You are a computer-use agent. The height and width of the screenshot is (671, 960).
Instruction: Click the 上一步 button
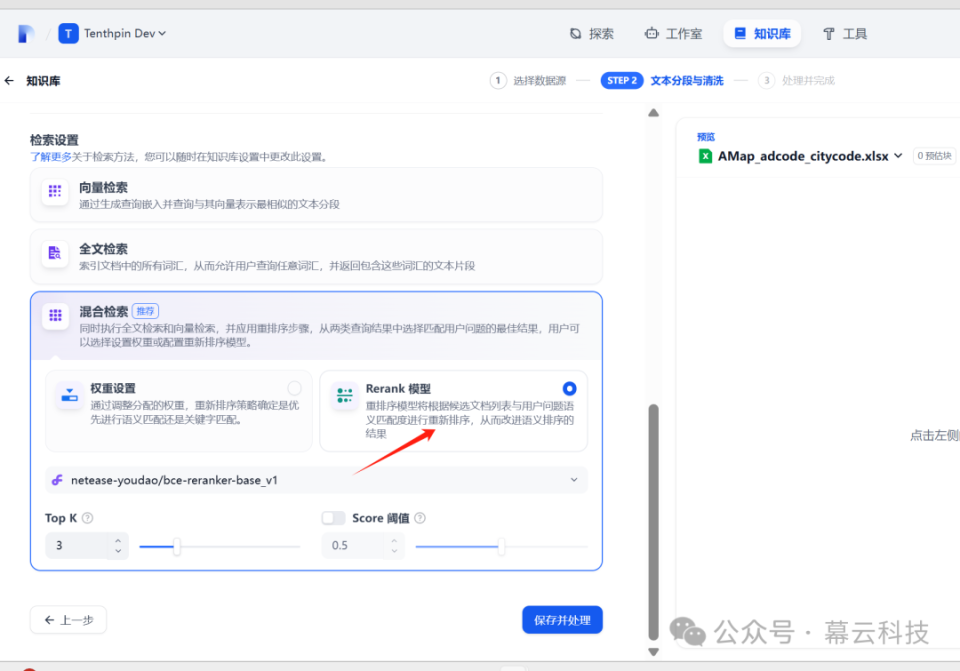click(x=68, y=620)
